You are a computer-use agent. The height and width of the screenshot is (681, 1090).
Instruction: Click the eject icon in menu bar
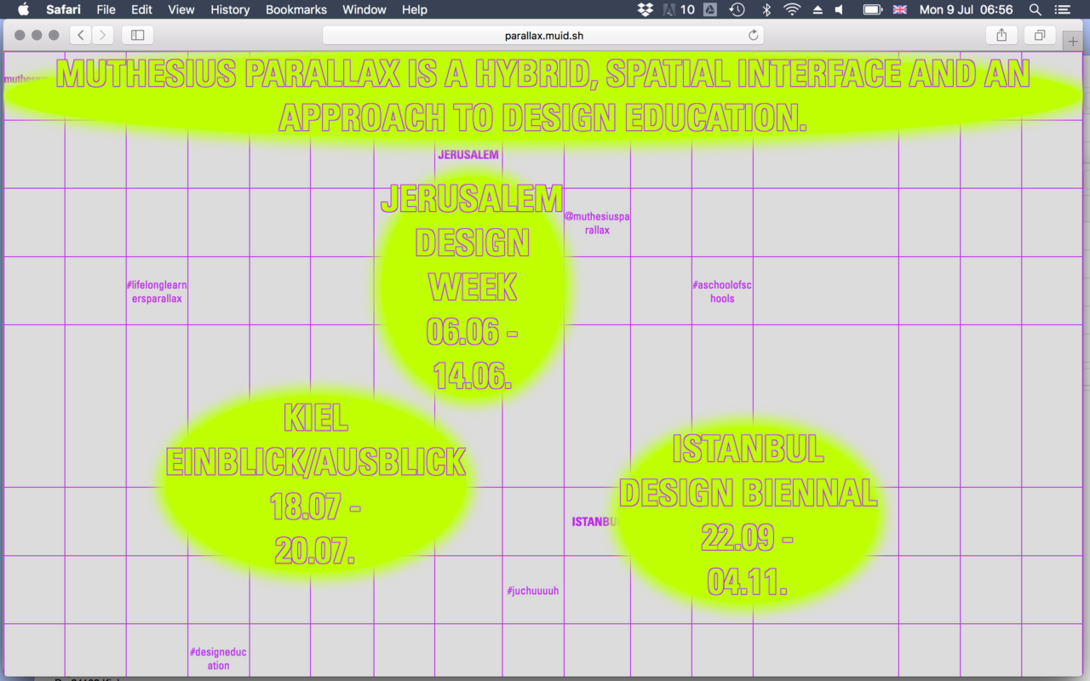click(818, 10)
